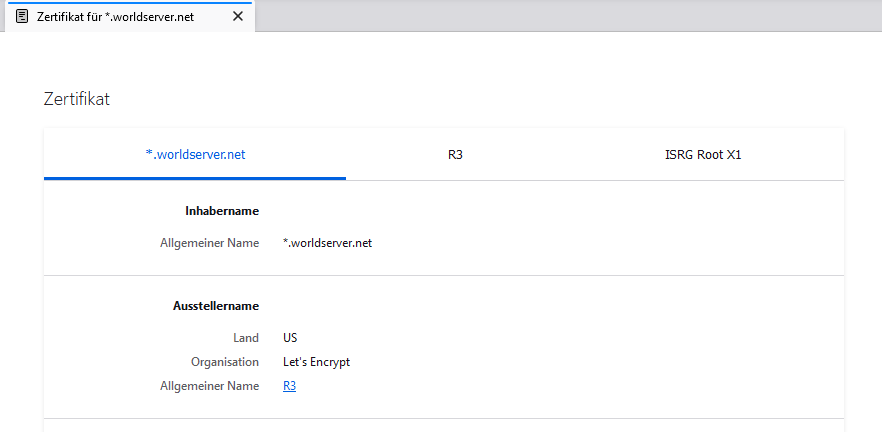
Task: Open the R3 certificate tab
Action: (x=455, y=155)
